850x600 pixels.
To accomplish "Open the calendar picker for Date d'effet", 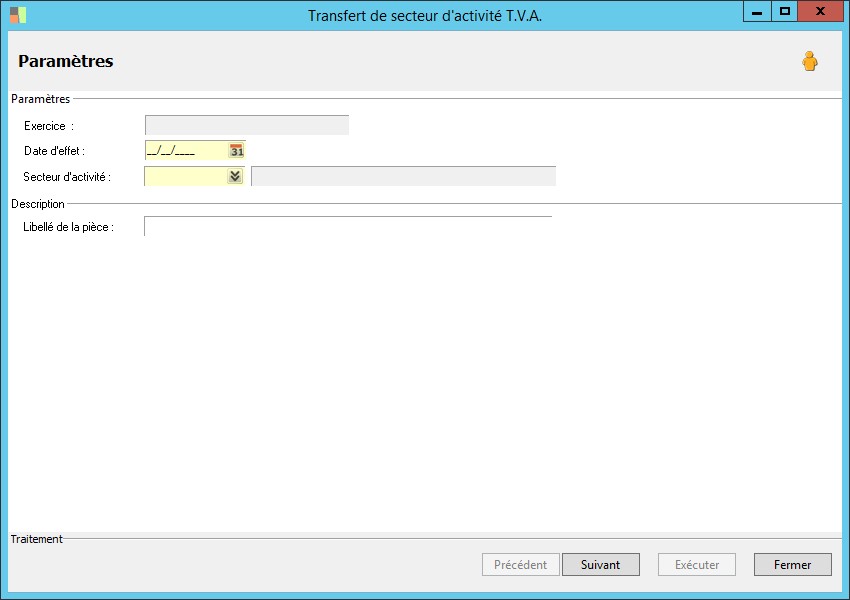I will pyautogui.click(x=236, y=151).
